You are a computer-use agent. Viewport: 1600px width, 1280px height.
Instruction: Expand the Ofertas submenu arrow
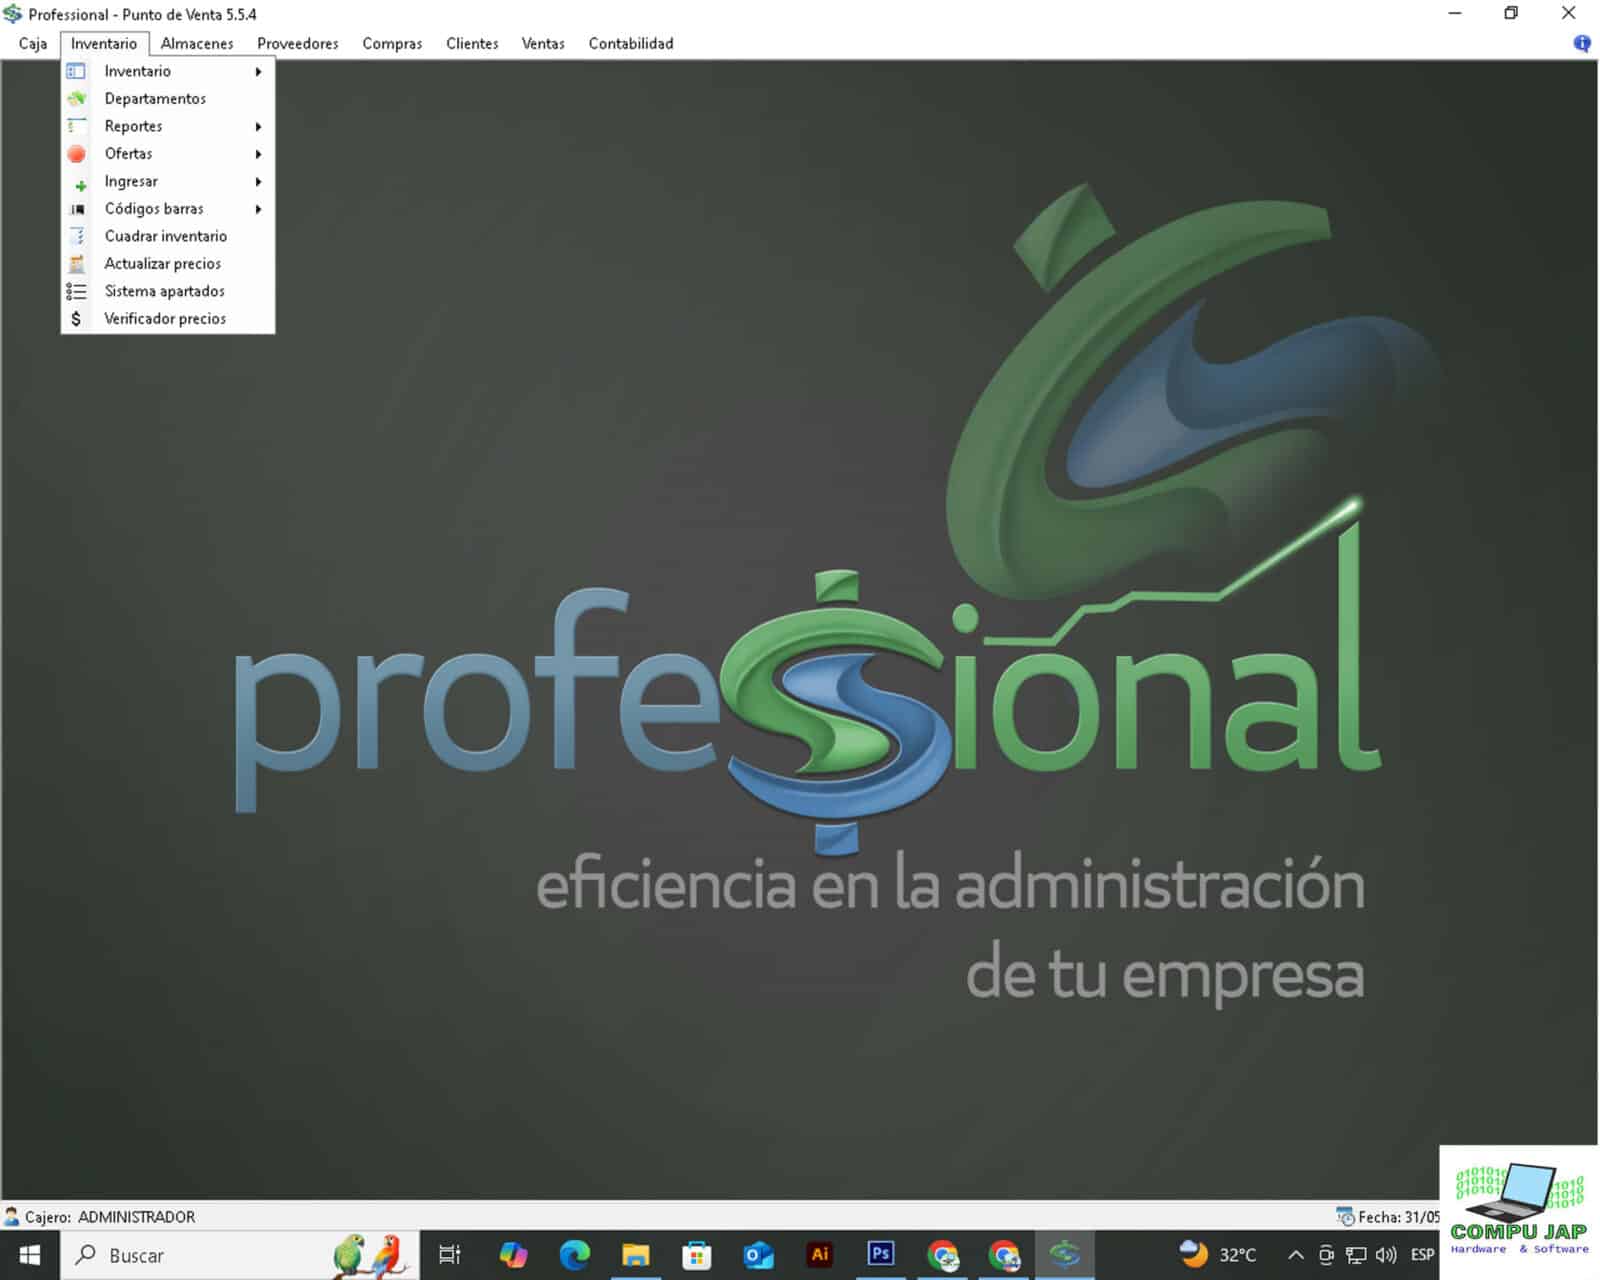(258, 154)
